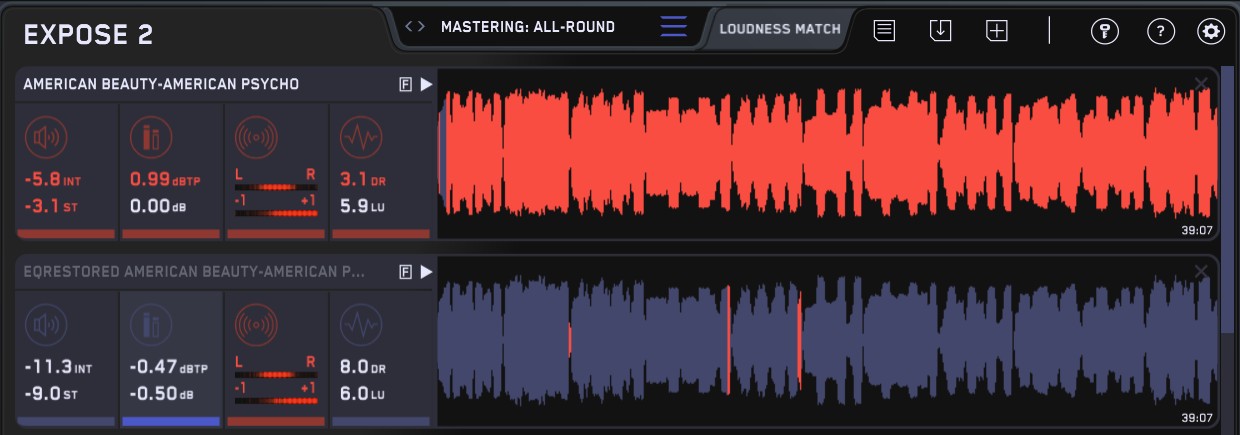Play the EQRESTORED American Beauty track
This screenshot has height=435, width=1240.
tap(427, 272)
